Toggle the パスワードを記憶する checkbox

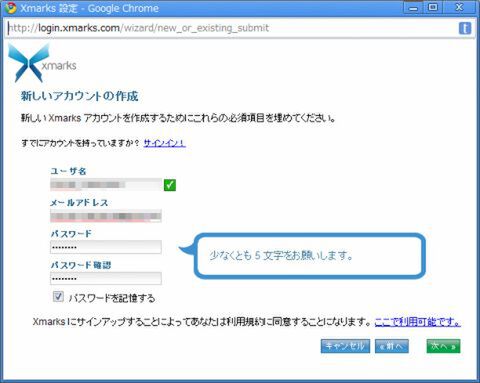coord(58,296)
